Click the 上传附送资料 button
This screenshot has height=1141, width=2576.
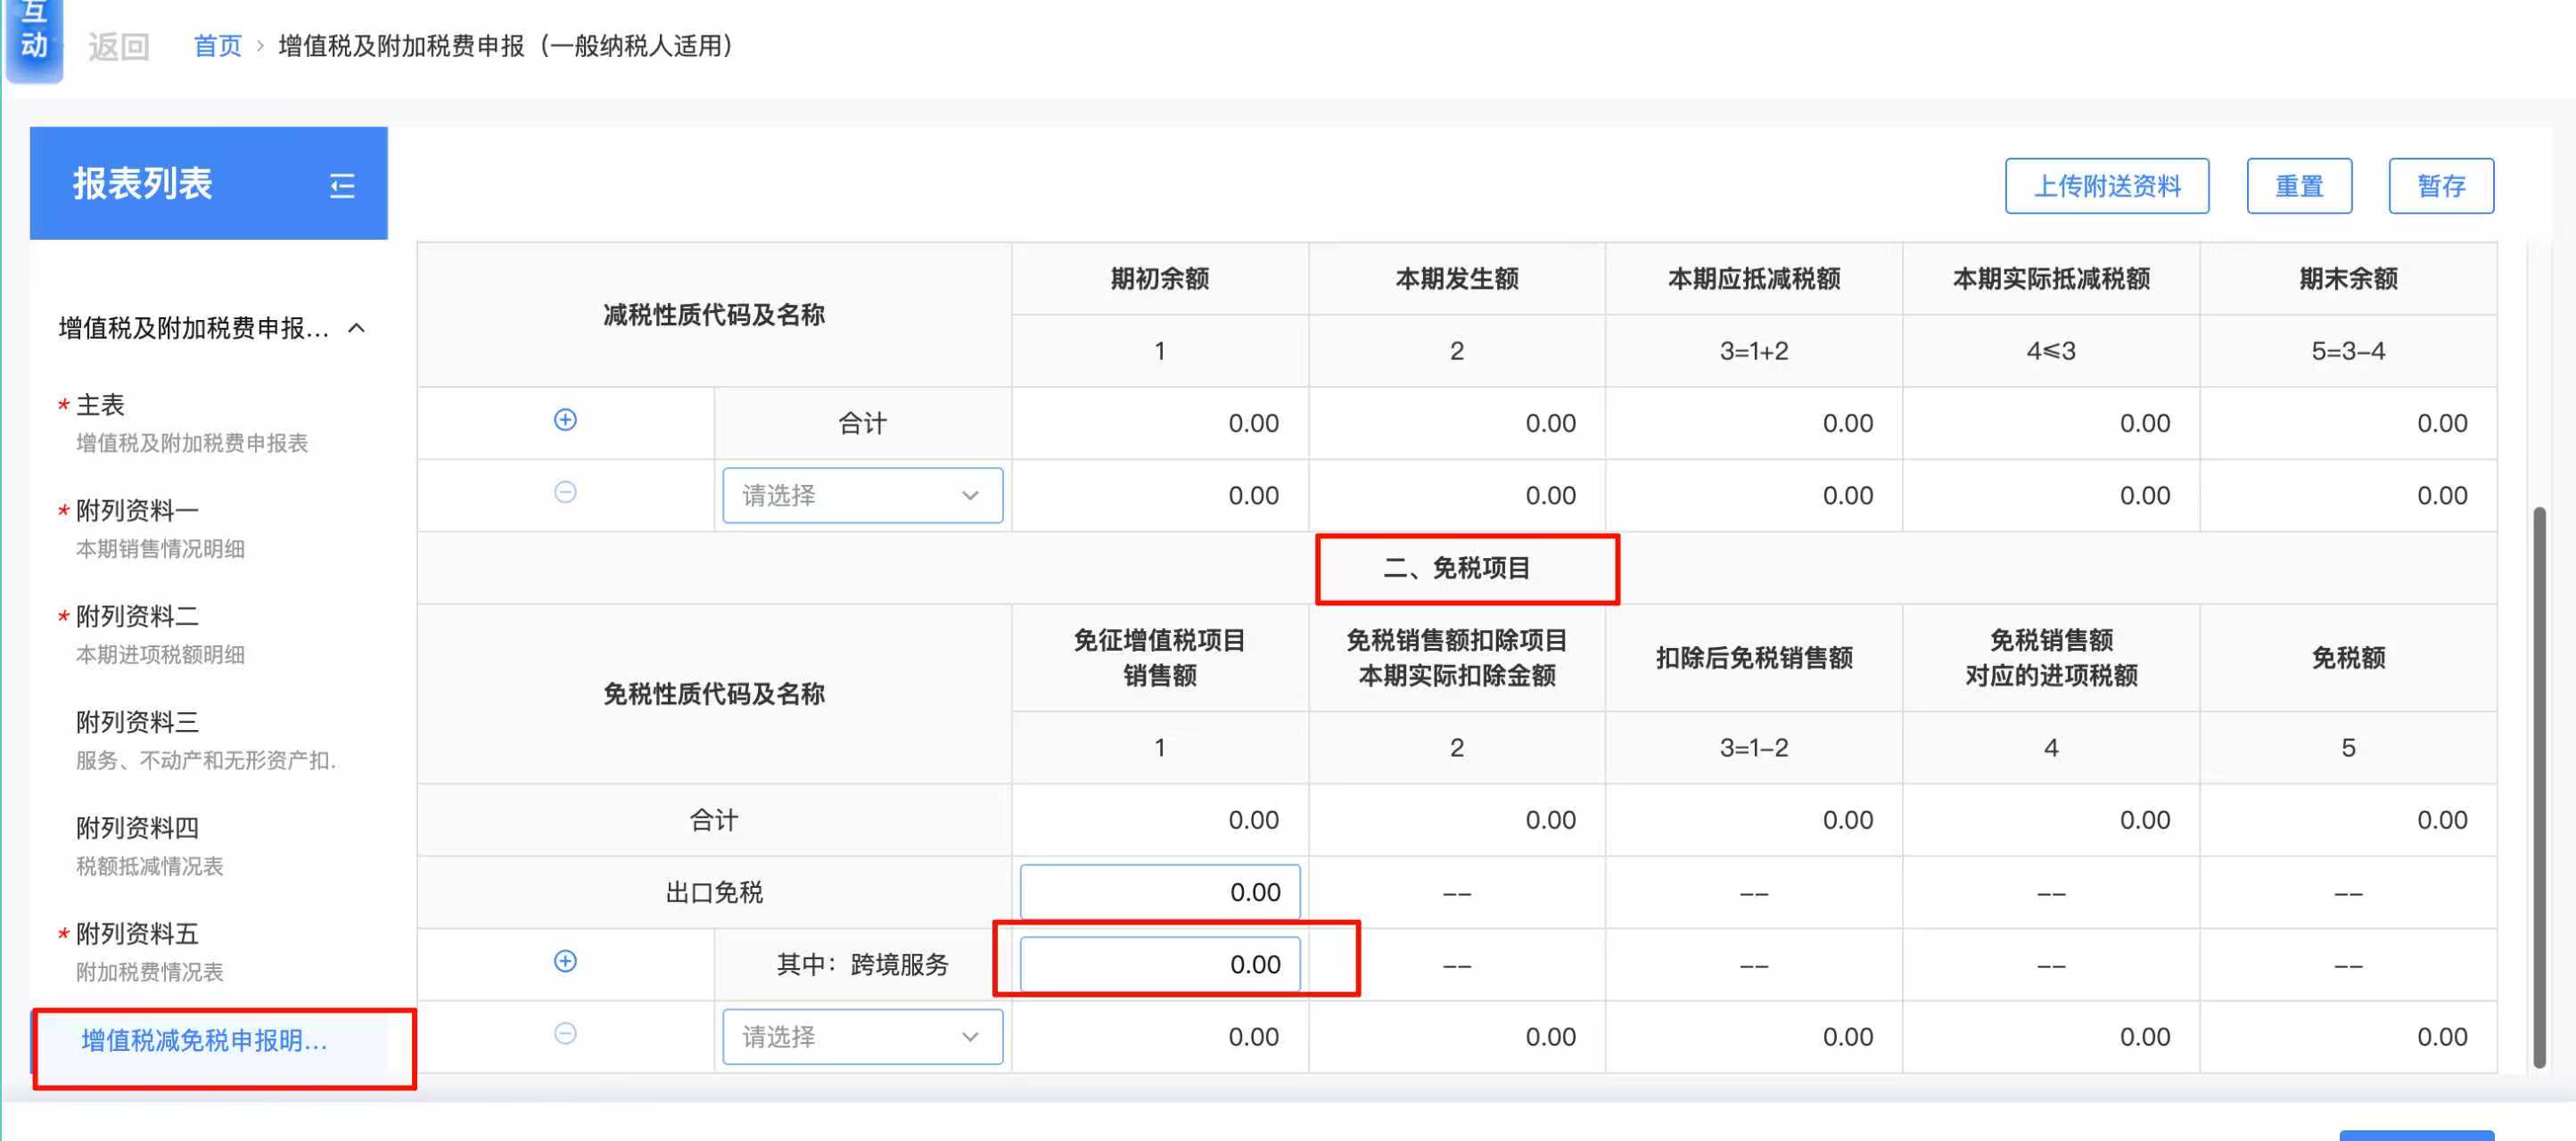click(2106, 186)
